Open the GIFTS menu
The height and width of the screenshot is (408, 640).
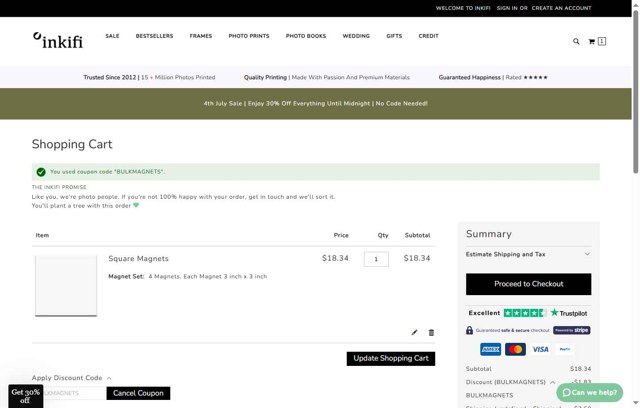tap(394, 36)
